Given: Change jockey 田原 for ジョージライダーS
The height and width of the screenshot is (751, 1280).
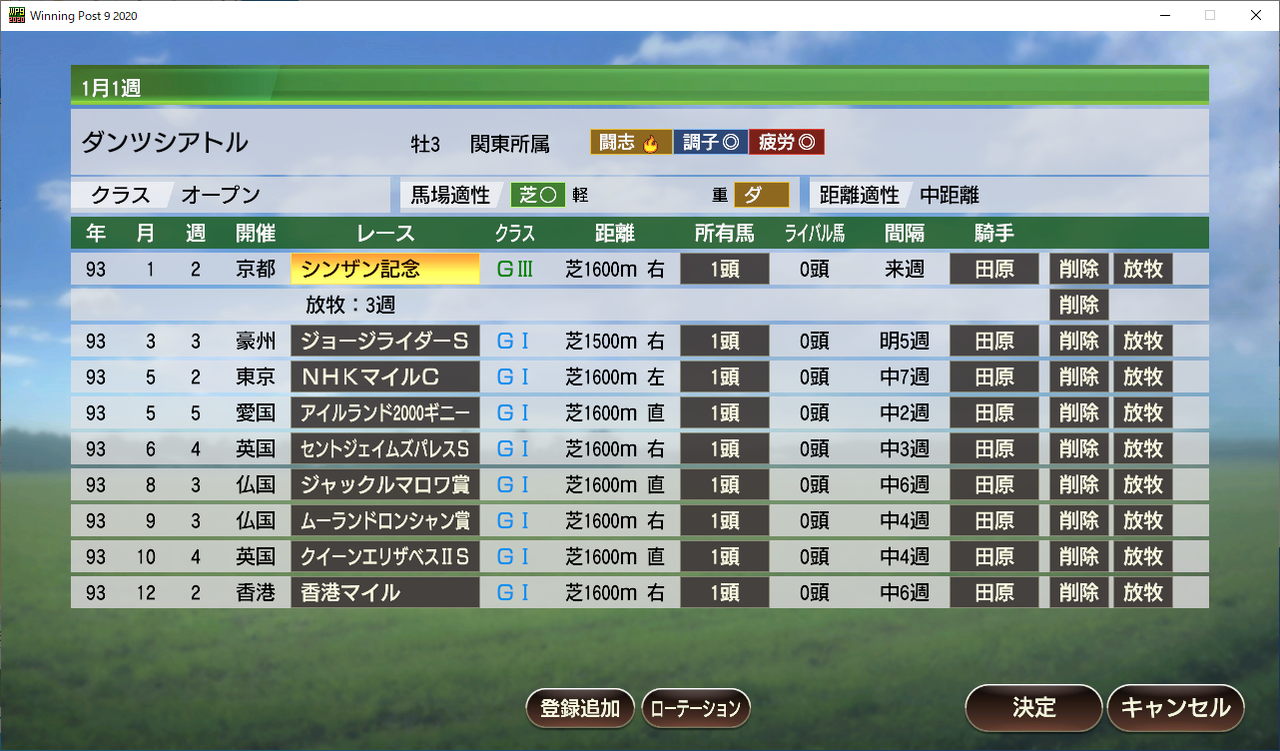Looking at the screenshot, I should (994, 341).
